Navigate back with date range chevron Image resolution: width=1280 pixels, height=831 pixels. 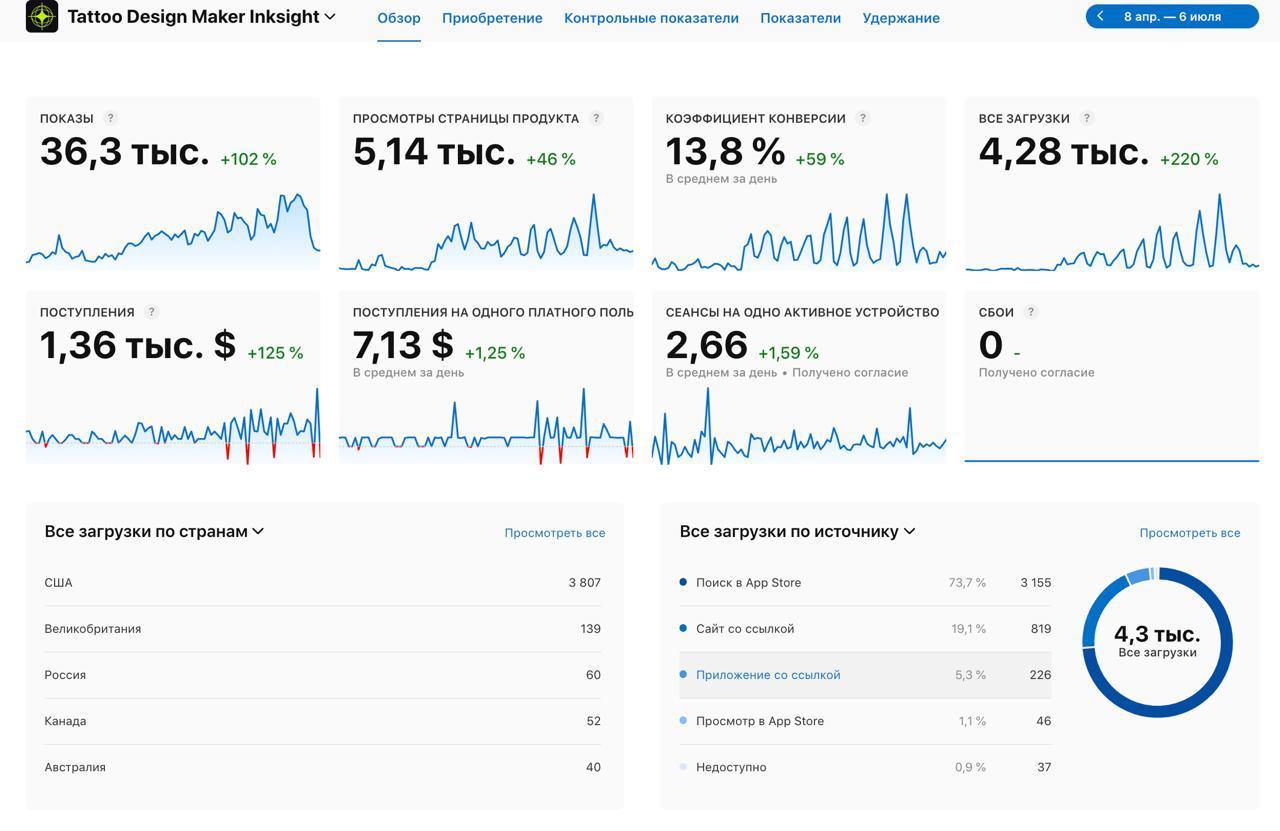pyautogui.click(x=1100, y=16)
